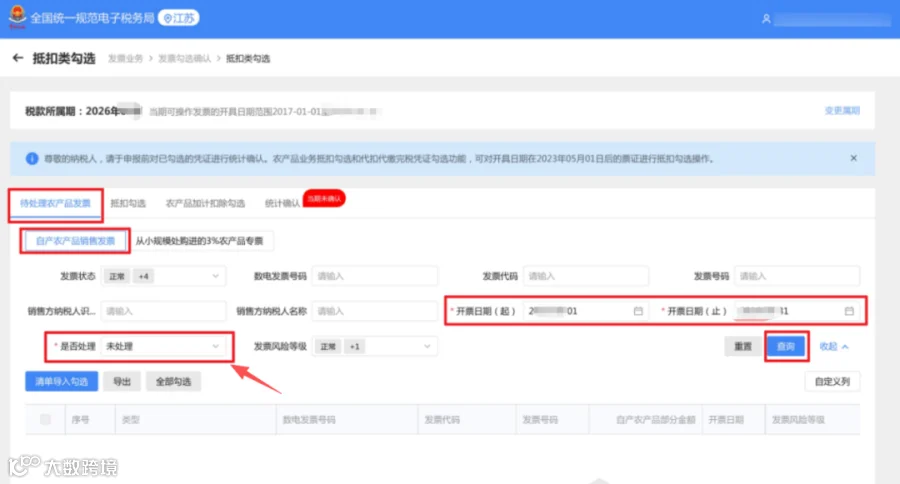Close the blue notice banner
The image size is (900, 484).
(854, 158)
